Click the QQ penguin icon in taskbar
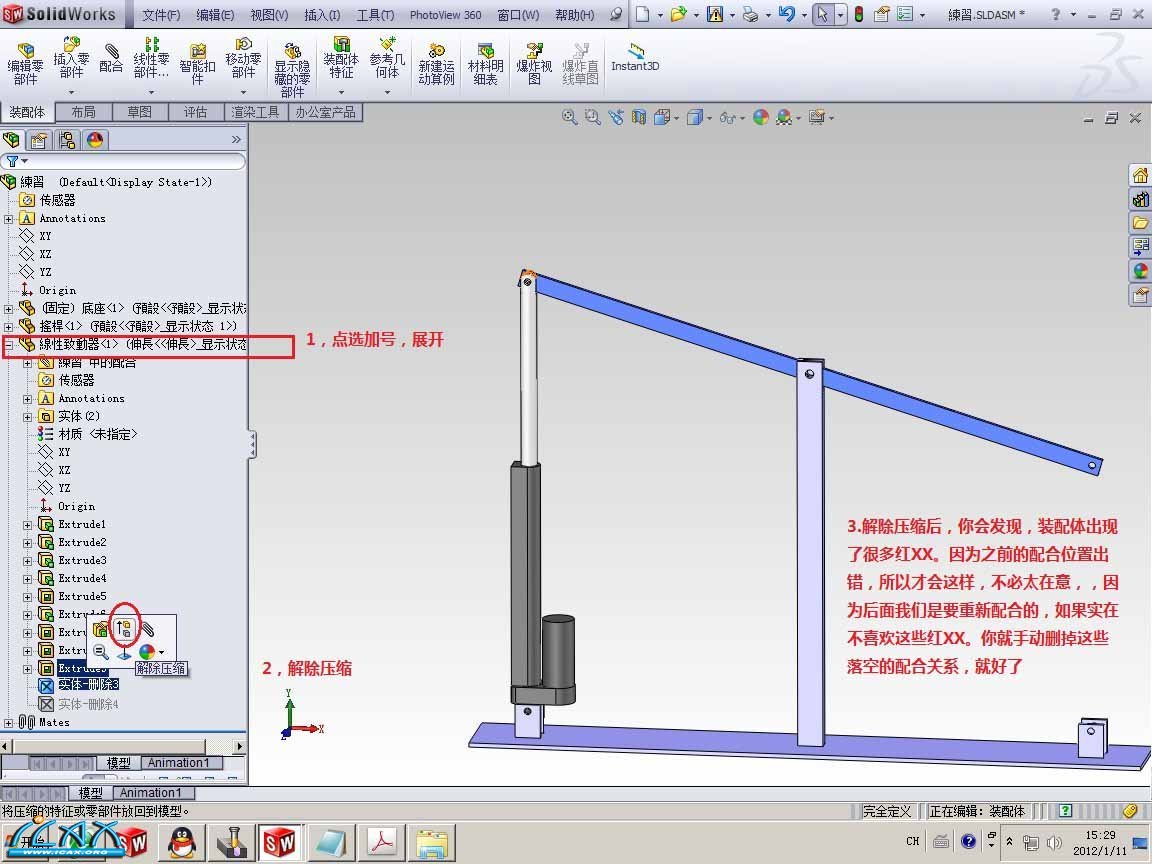This screenshot has height=864, width=1152. [181, 842]
